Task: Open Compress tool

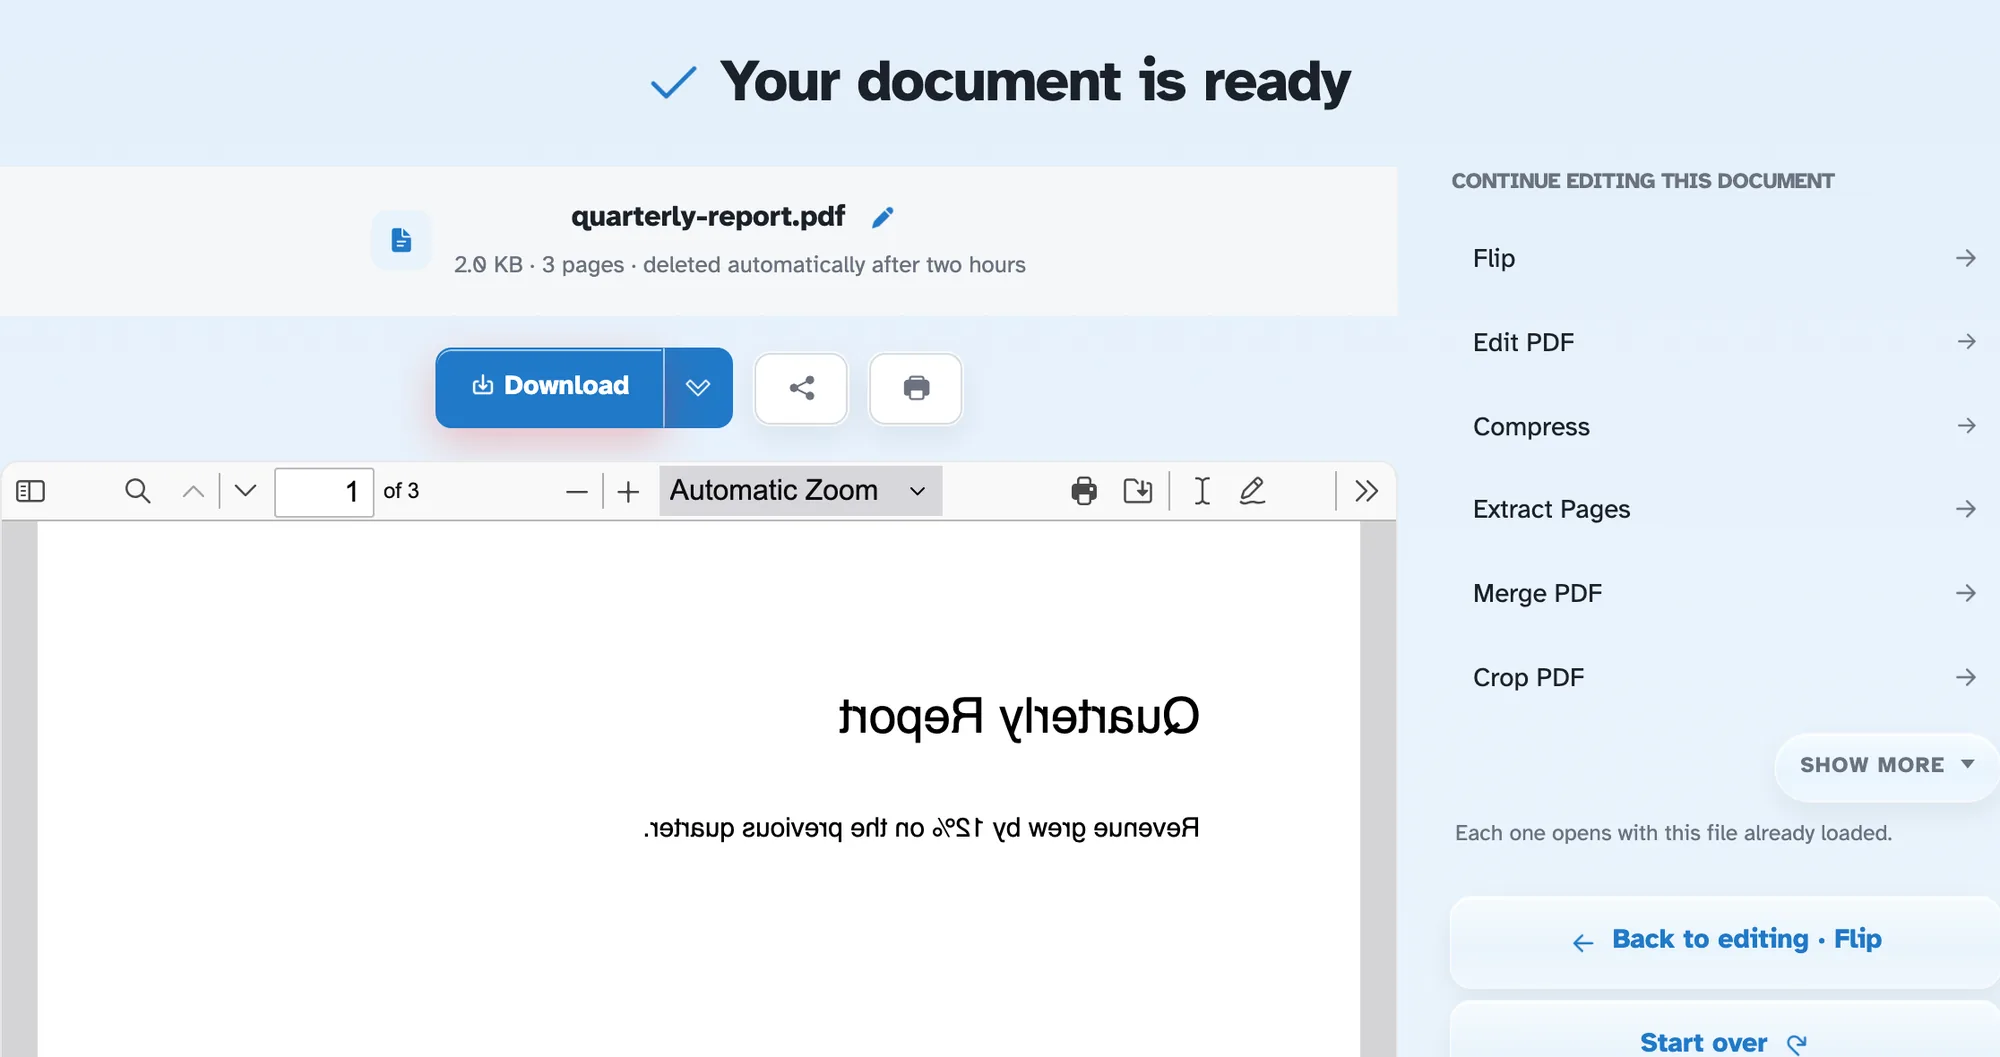Action: point(1724,426)
